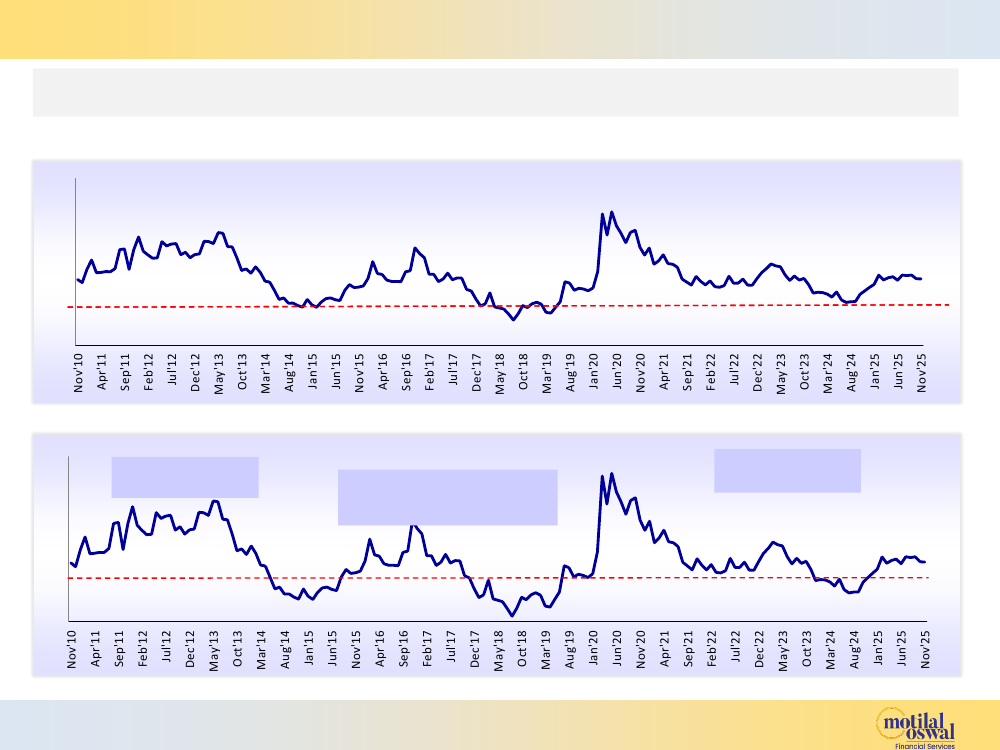Select Nov'25 label on upper chart axis

coord(921,373)
